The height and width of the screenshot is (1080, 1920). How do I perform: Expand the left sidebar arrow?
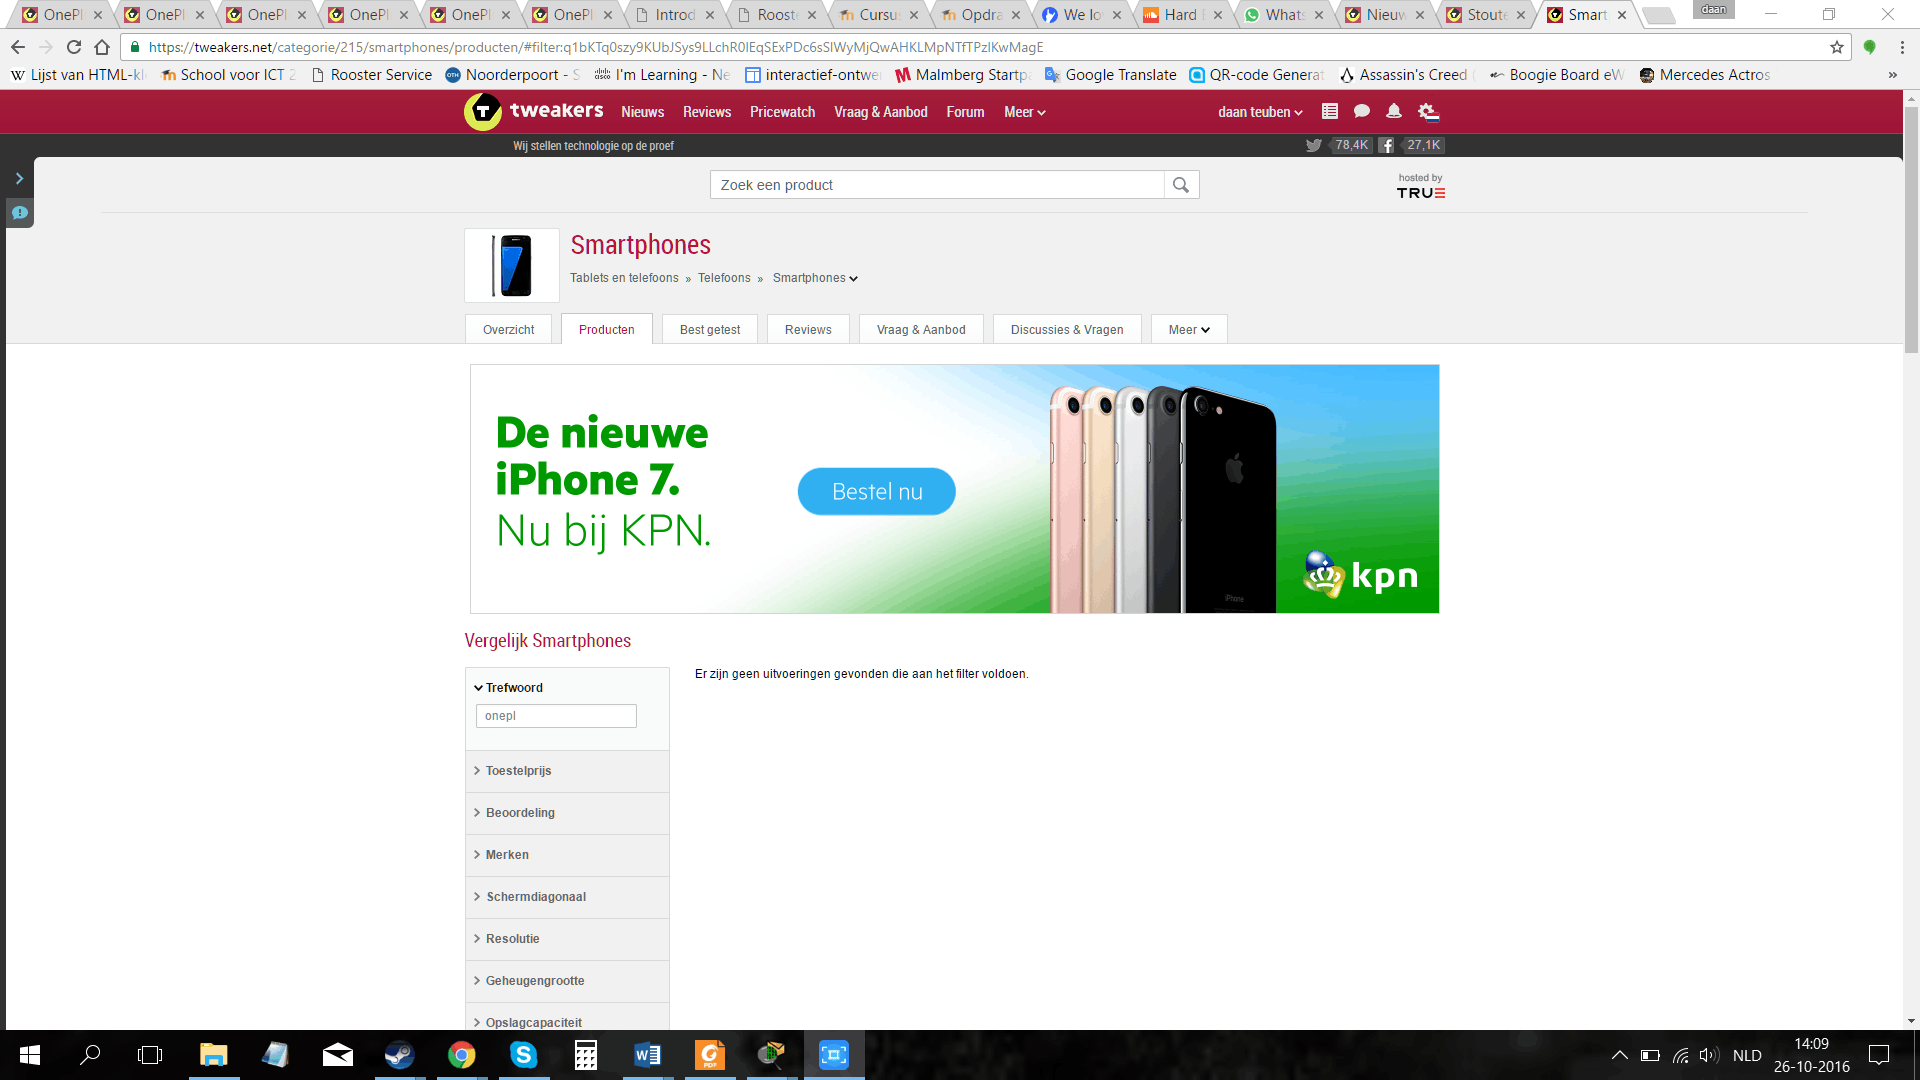[19, 178]
